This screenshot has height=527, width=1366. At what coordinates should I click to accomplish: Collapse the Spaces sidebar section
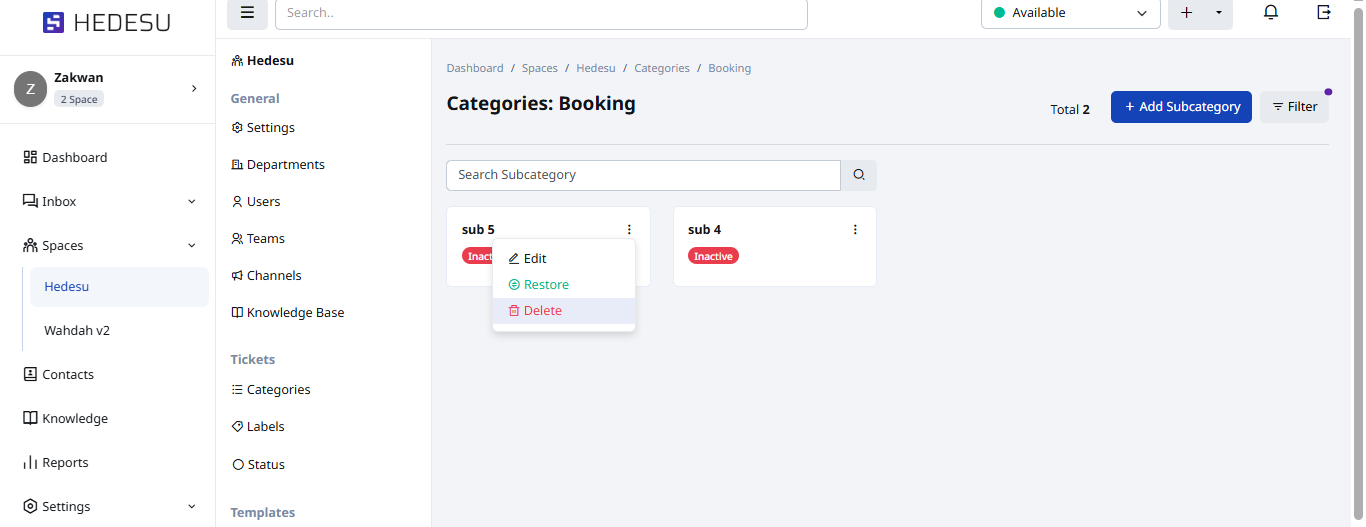(191, 246)
